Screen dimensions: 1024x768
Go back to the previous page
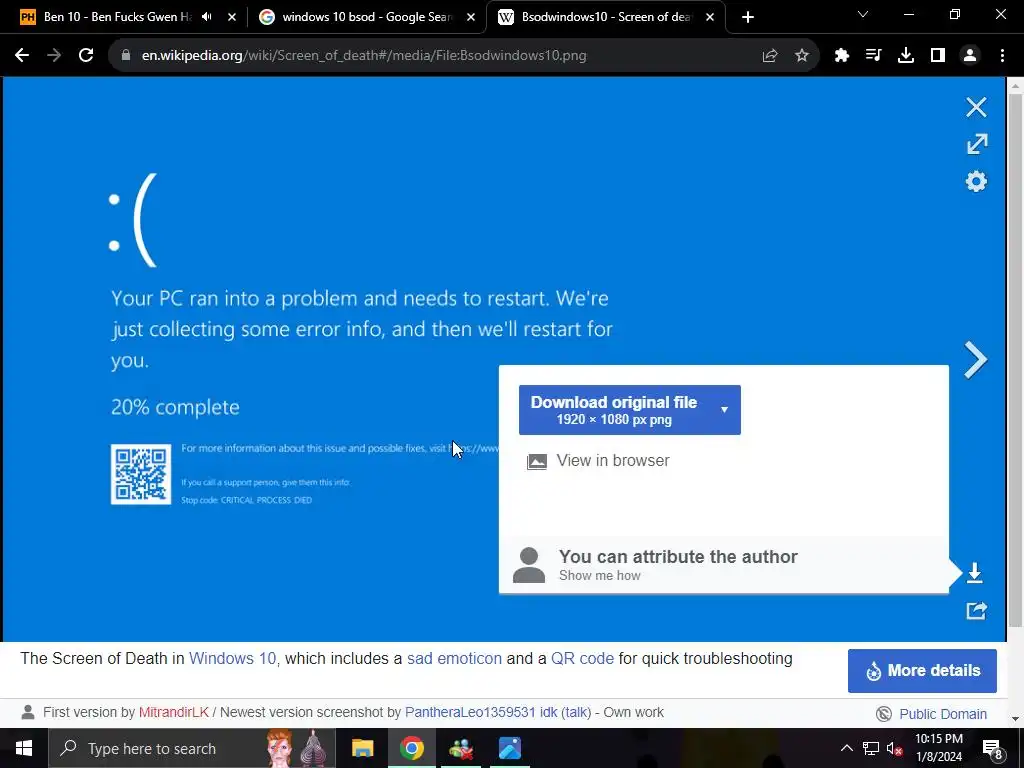(22, 56)
